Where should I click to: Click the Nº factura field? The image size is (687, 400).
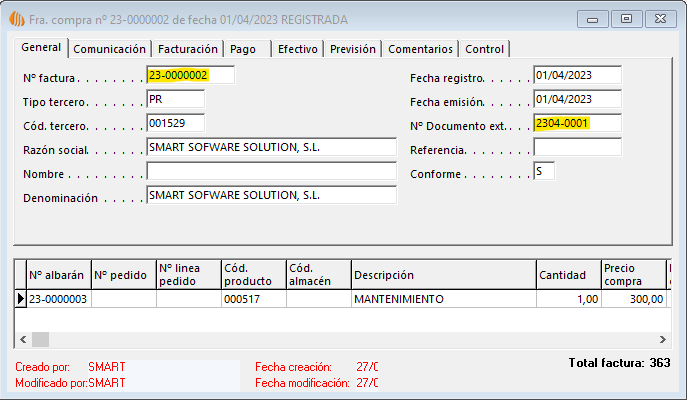[x=190, y=75]
